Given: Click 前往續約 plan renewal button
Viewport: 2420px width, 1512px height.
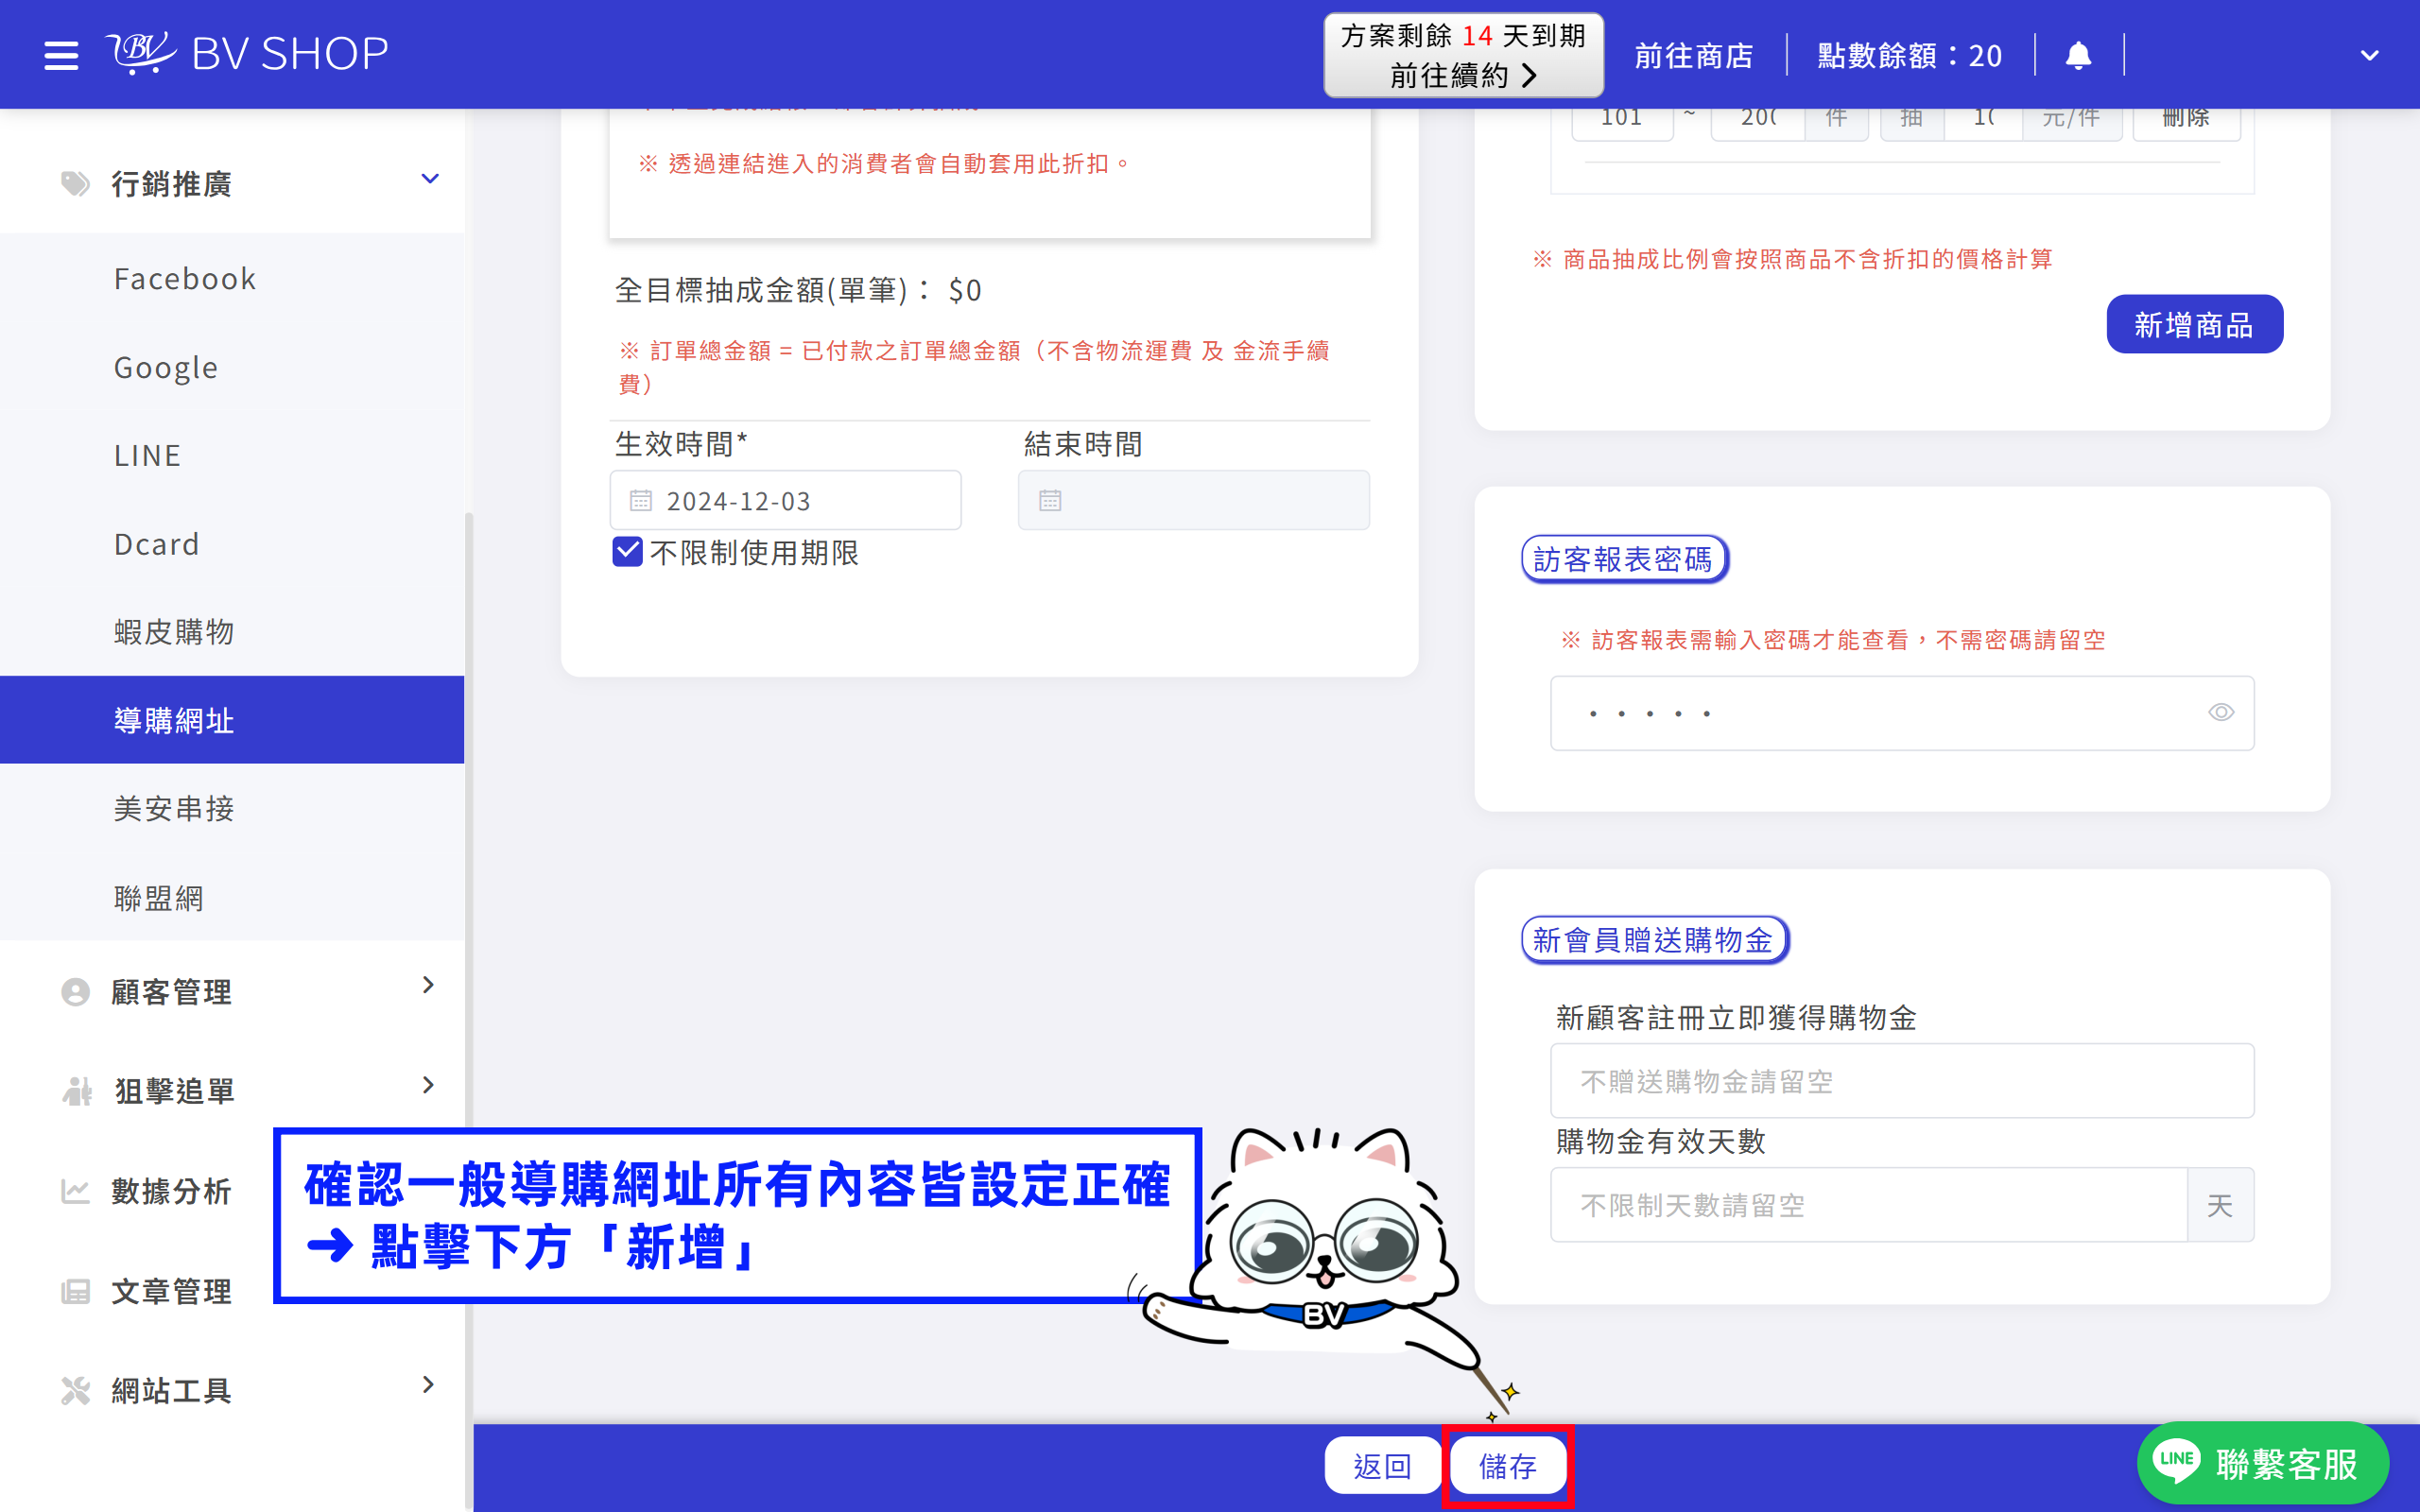Looking at the screenshot, I should pos(1463,56).
